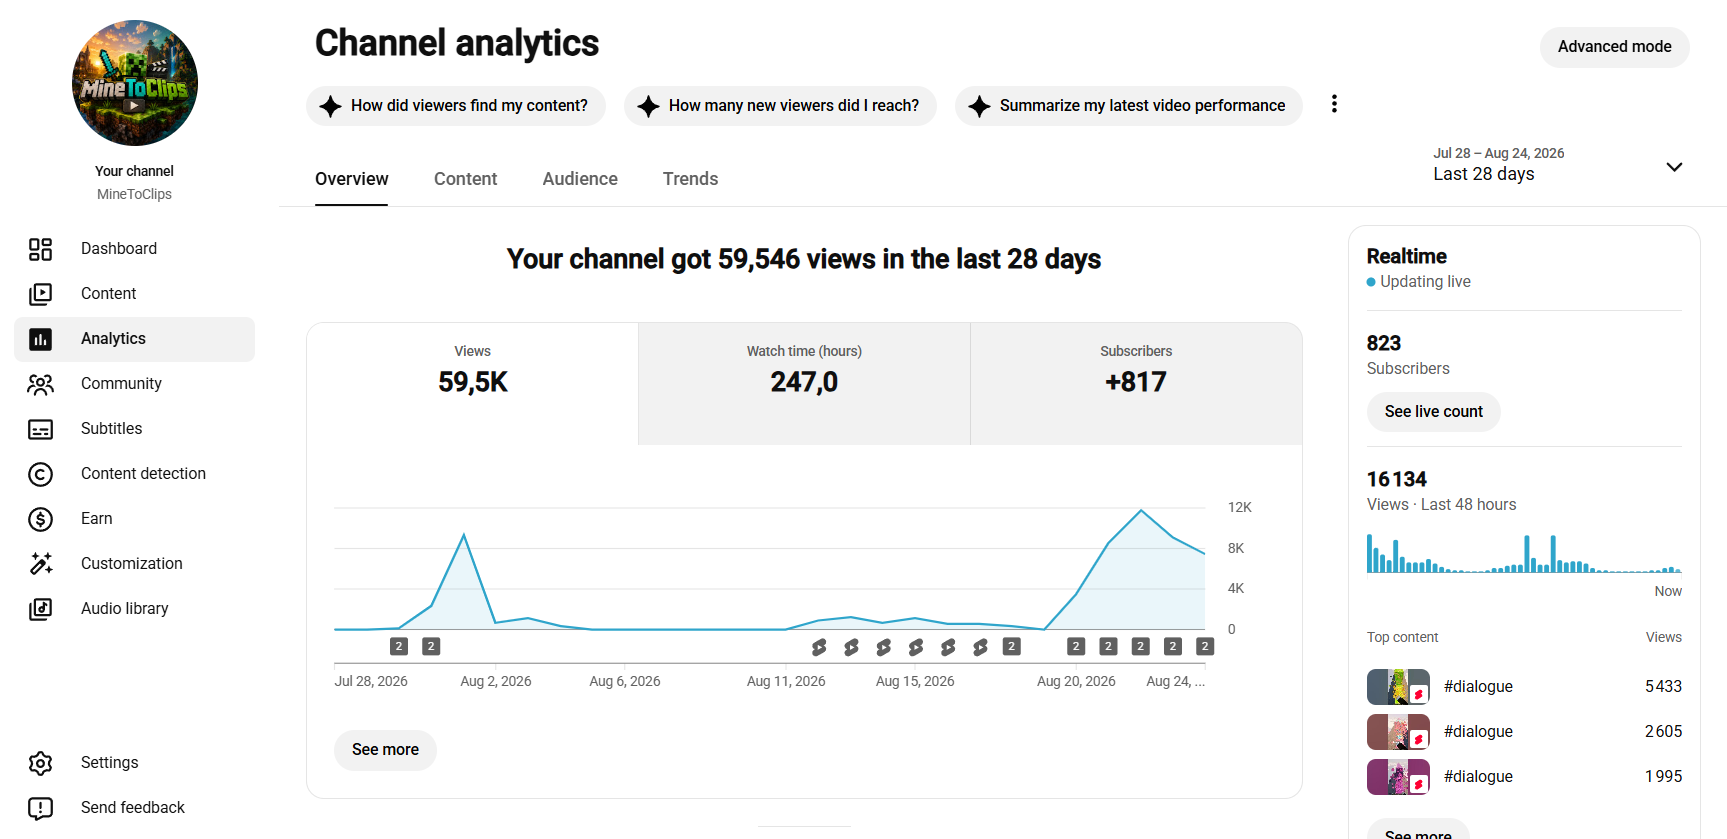Click the 12K y-axis label

click(x=1240, y=507)
